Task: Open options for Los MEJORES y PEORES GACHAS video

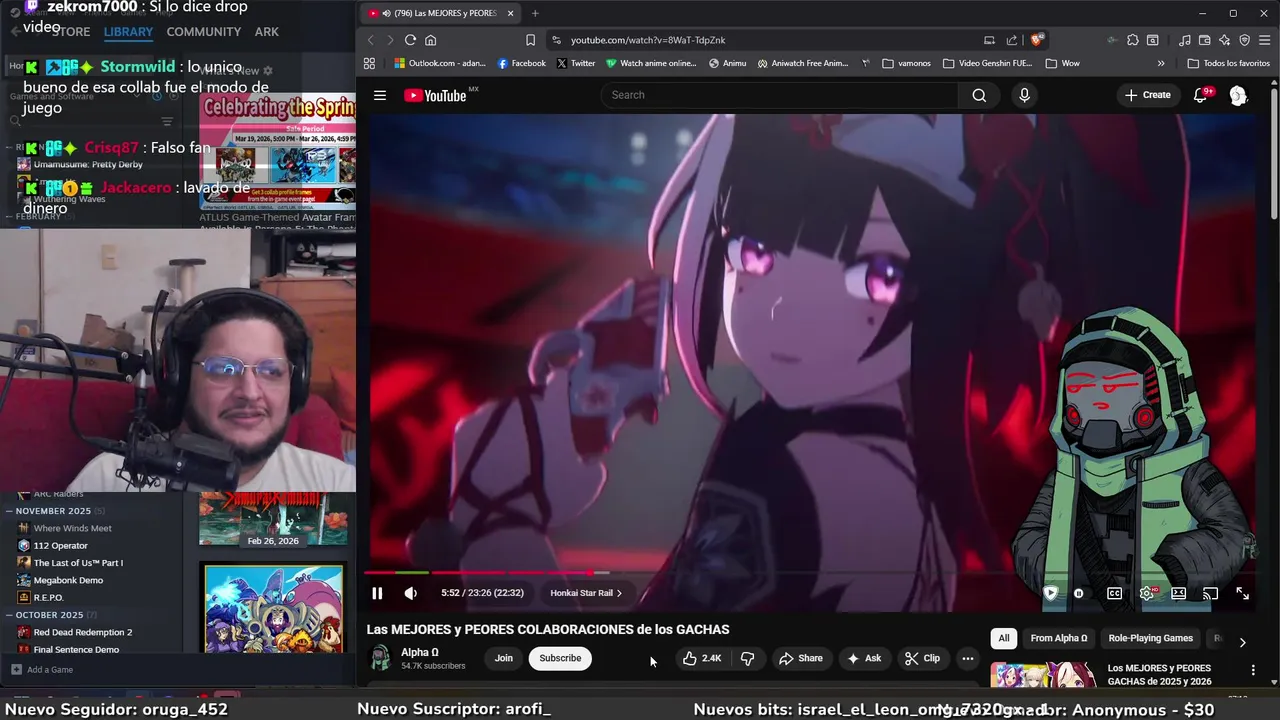Action: click(1253, 670)
